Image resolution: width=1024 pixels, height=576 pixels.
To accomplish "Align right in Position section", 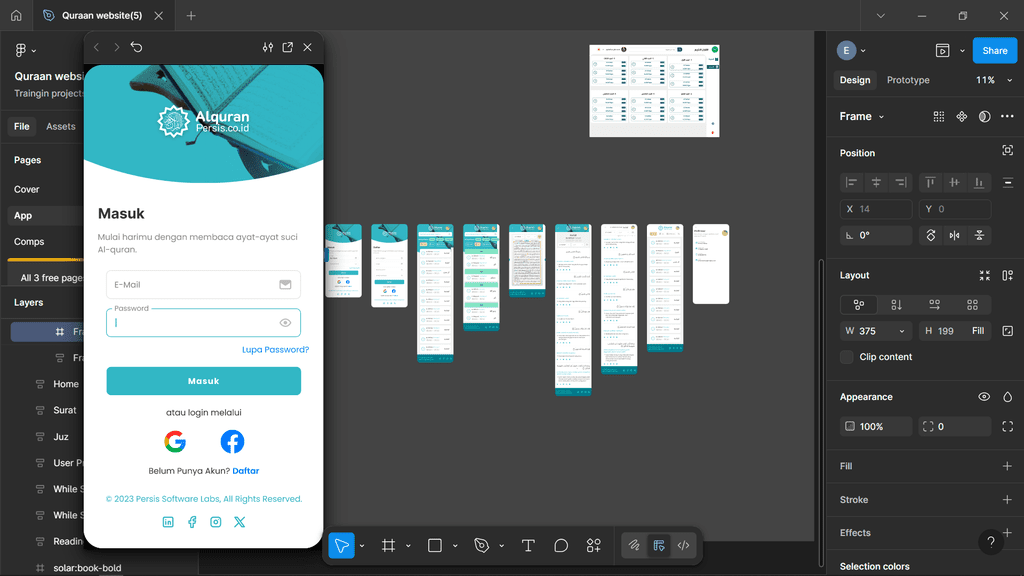I will pos(901,182).
